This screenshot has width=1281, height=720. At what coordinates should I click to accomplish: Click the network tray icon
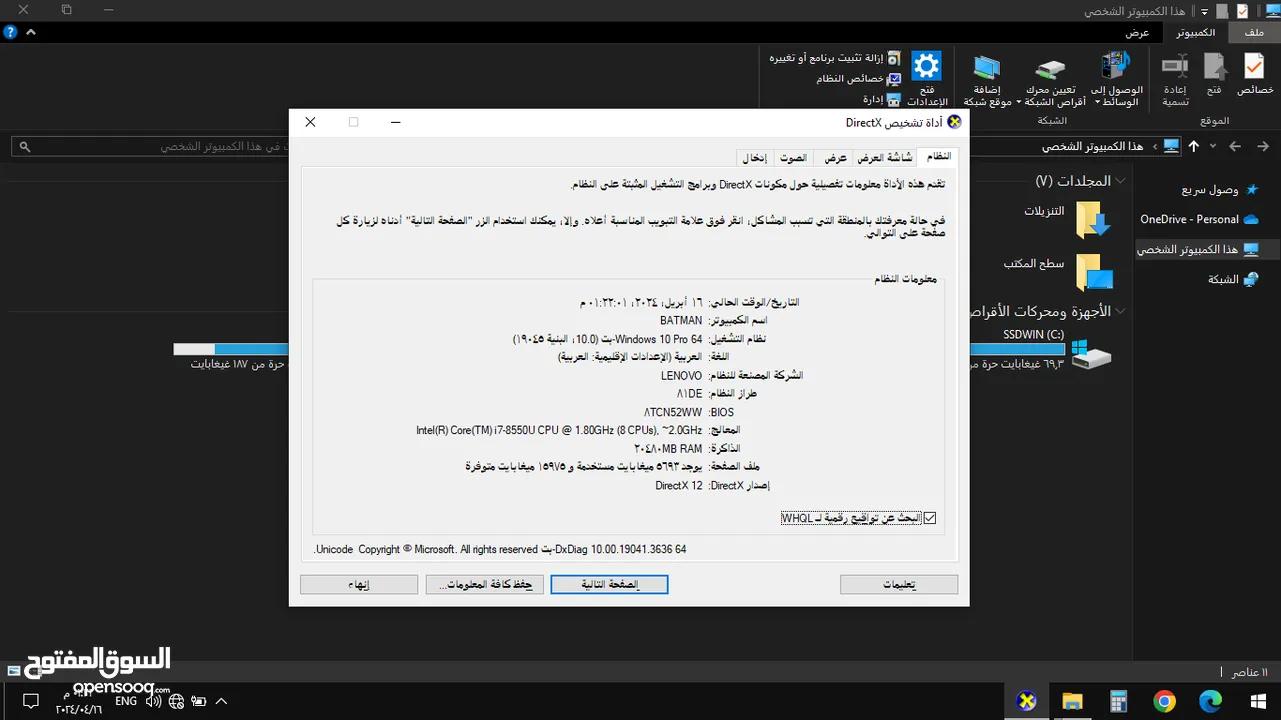pyautogui.click(x=176, y=701)
